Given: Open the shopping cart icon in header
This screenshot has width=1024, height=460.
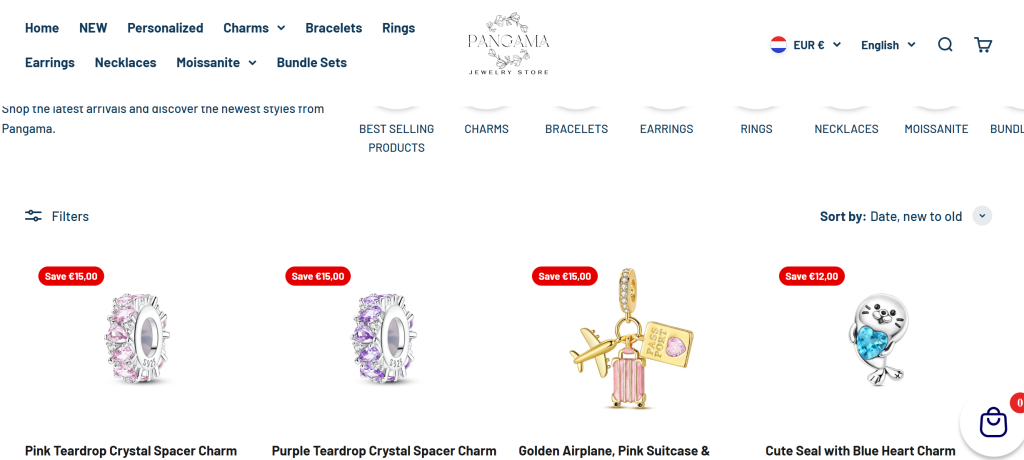Looking at the screenshot, I should pos(983,44).
